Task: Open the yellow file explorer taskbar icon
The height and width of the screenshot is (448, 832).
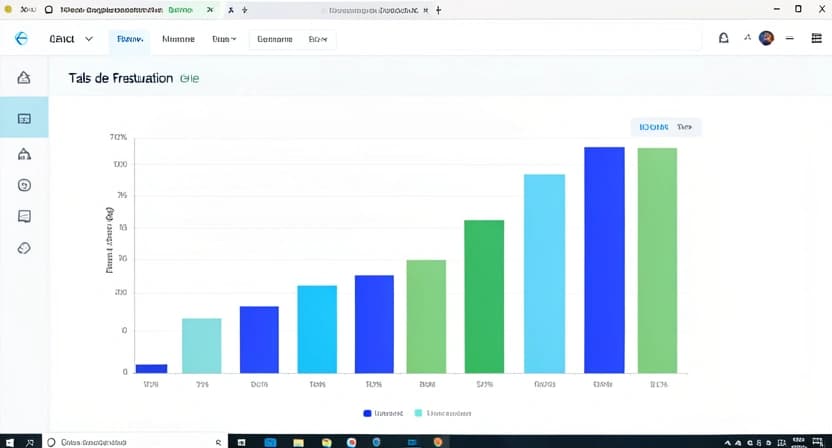Action: pos(298,442)
